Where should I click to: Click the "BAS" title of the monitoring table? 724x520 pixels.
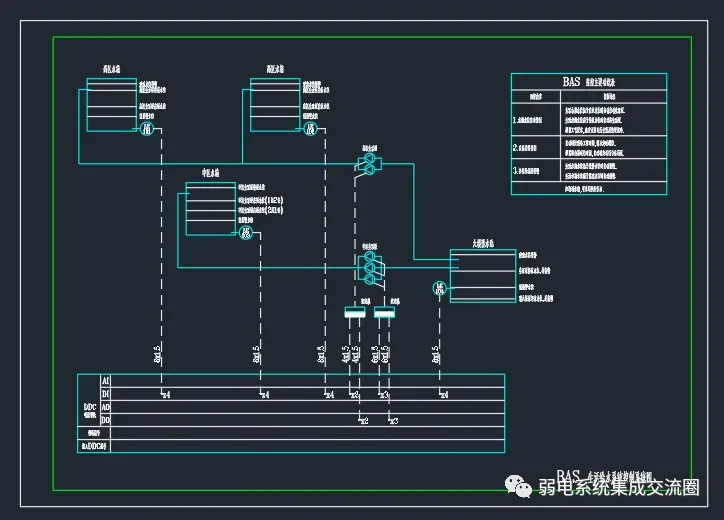coord(571,82)
